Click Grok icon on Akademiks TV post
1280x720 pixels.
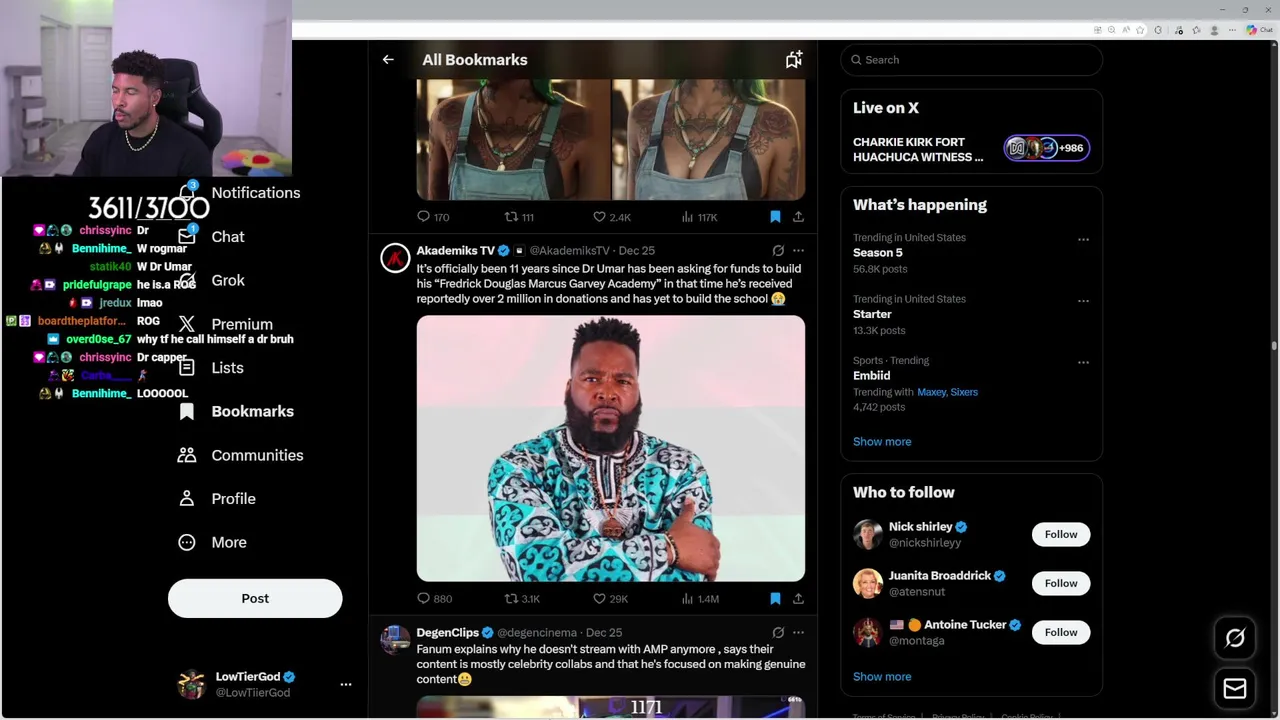click(x=778, y=251)
